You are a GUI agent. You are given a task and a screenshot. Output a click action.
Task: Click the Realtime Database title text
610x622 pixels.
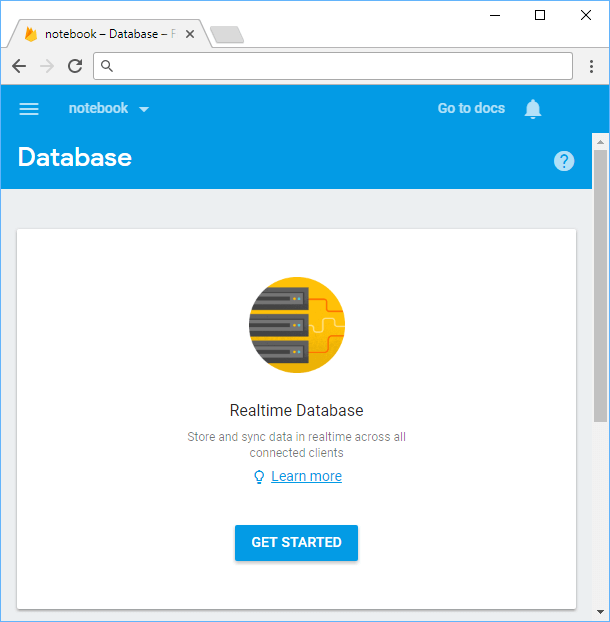(x=296, y=410)
